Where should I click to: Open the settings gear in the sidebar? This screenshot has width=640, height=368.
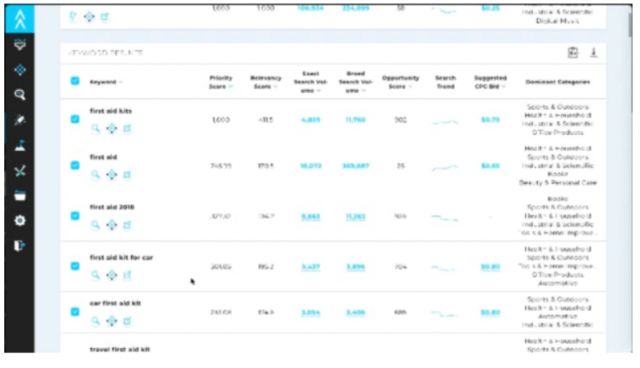pos(20,221)
